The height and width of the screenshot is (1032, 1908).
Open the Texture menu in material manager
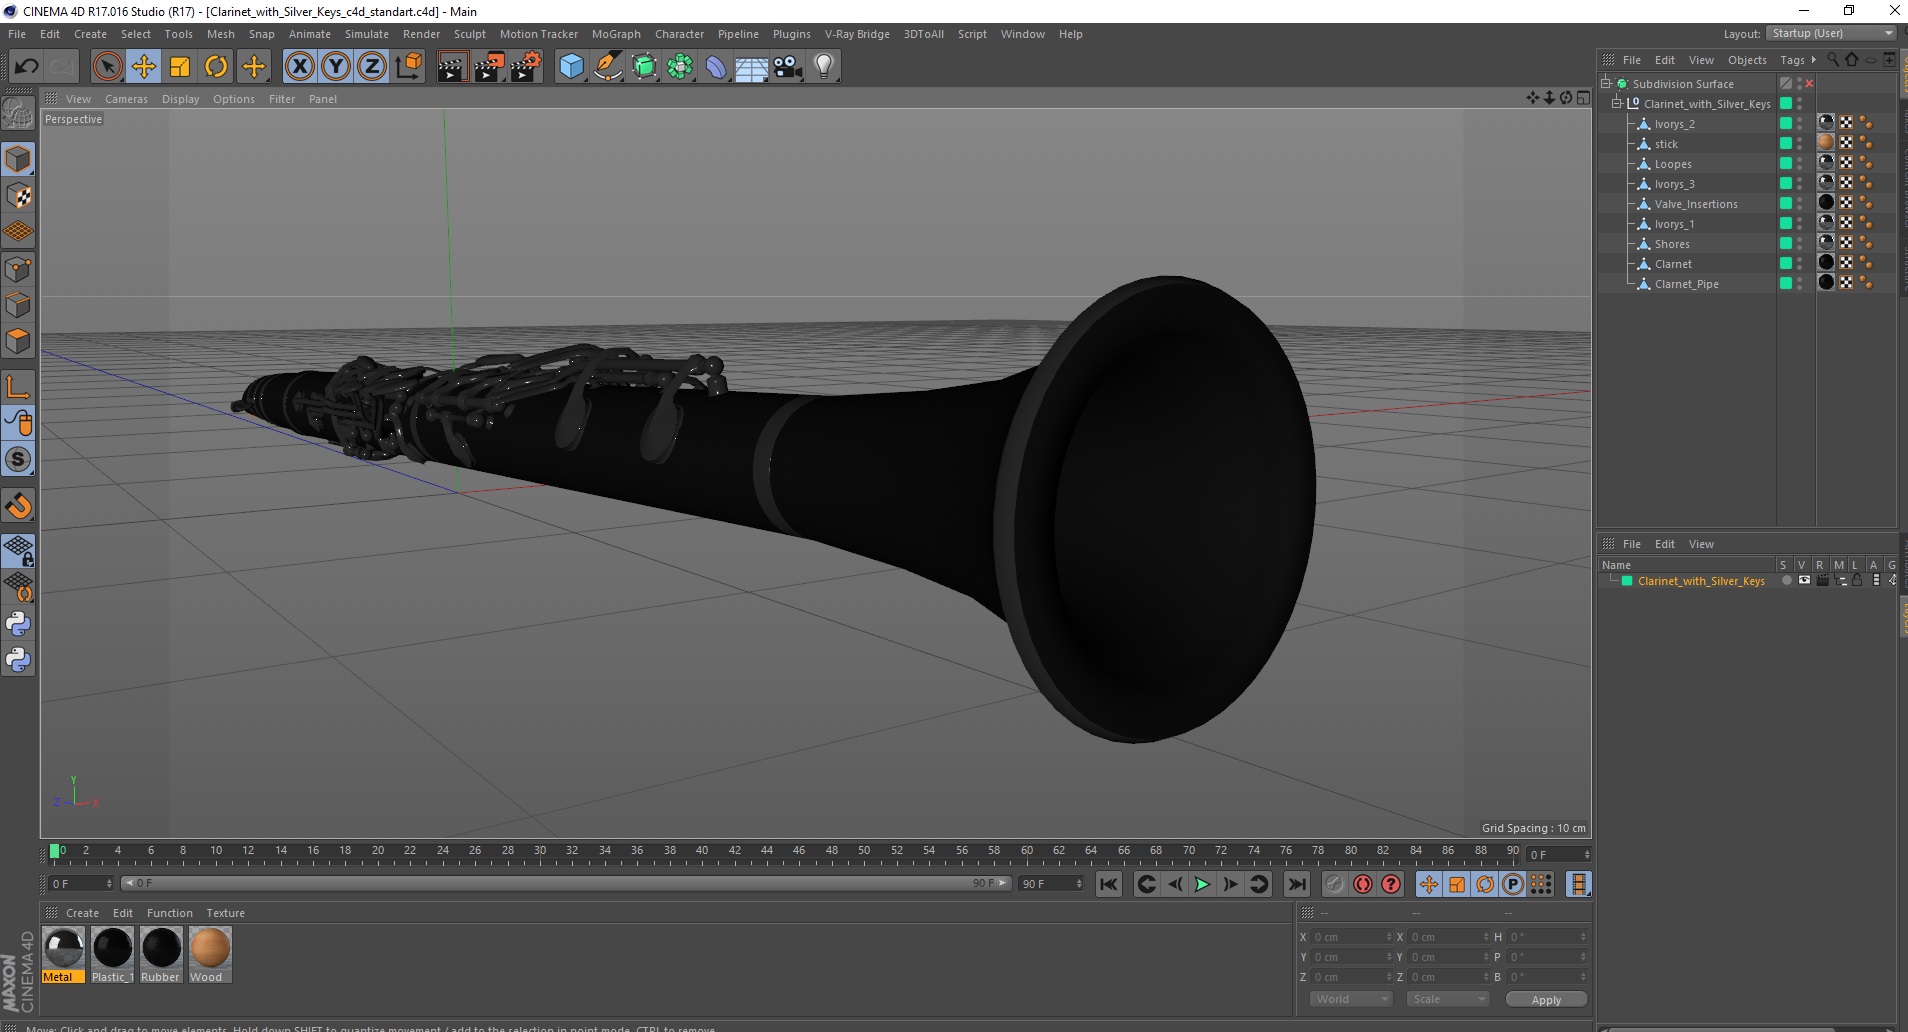225,913
